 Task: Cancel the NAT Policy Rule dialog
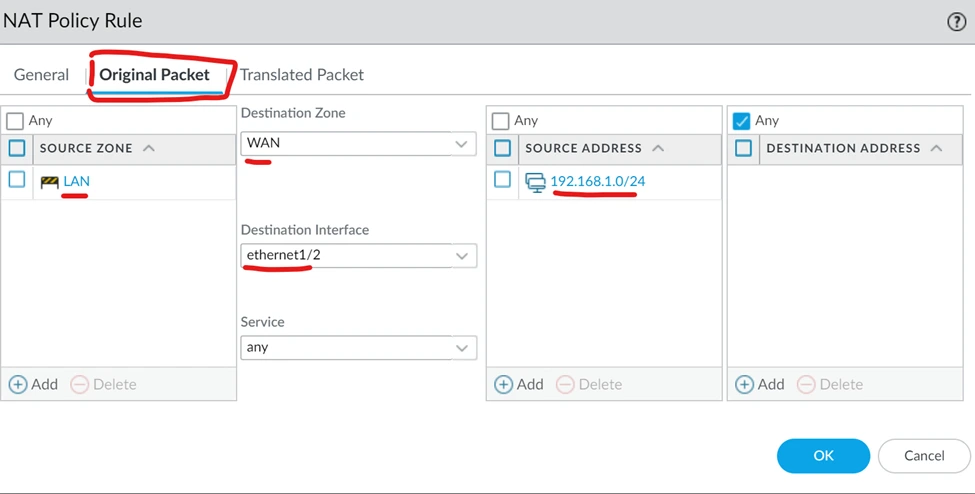pyautogui.click(x=923, y=455)
